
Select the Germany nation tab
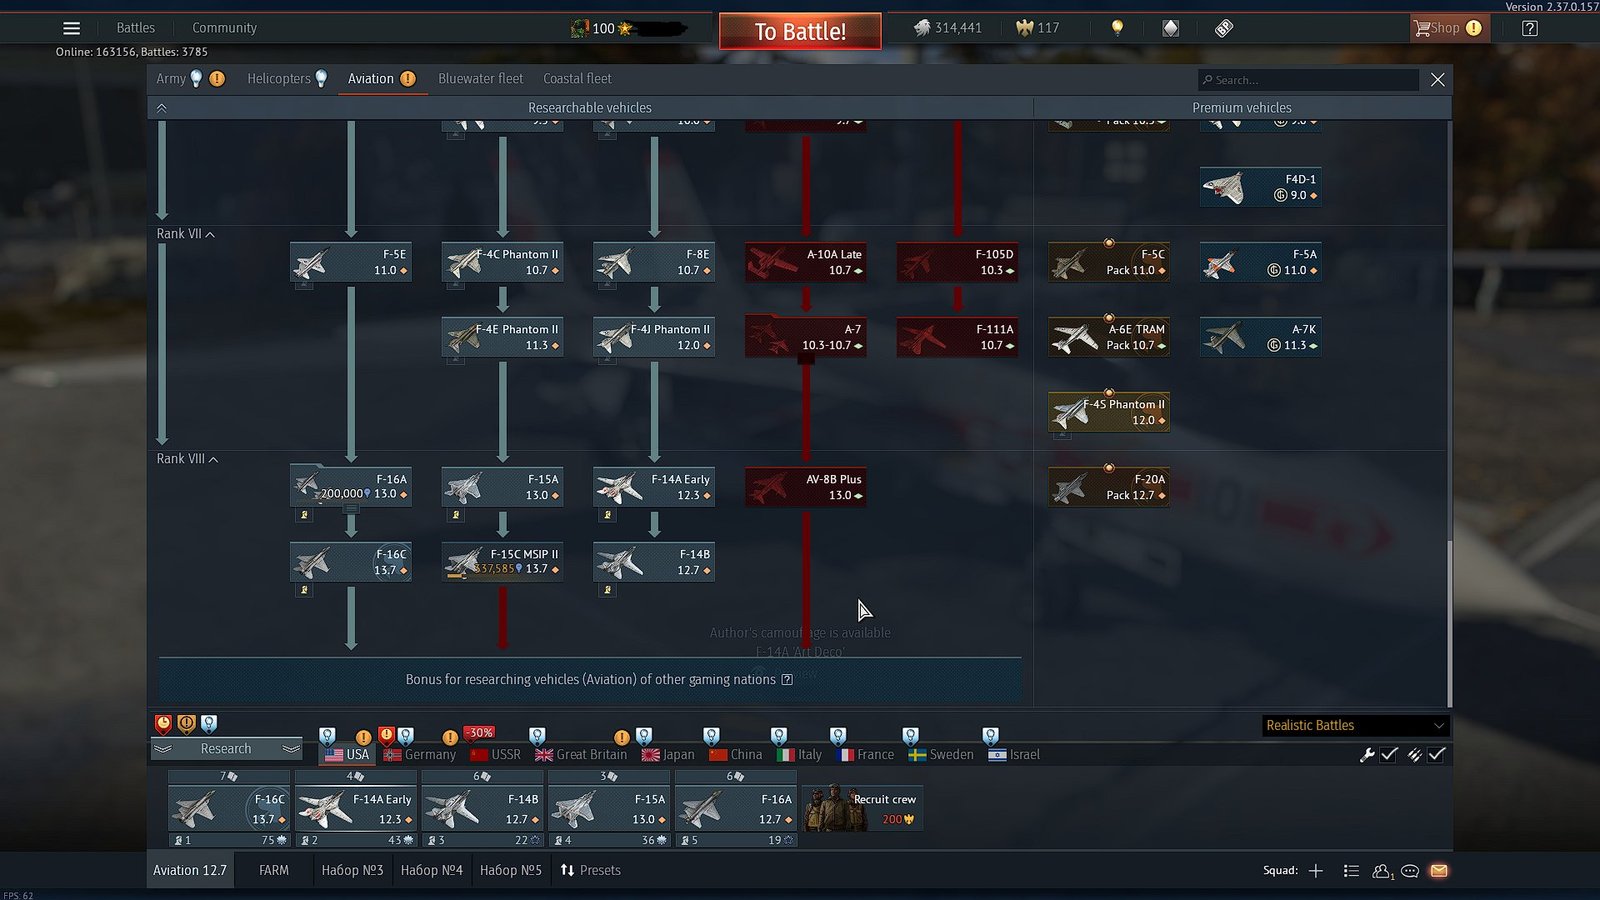420,755
